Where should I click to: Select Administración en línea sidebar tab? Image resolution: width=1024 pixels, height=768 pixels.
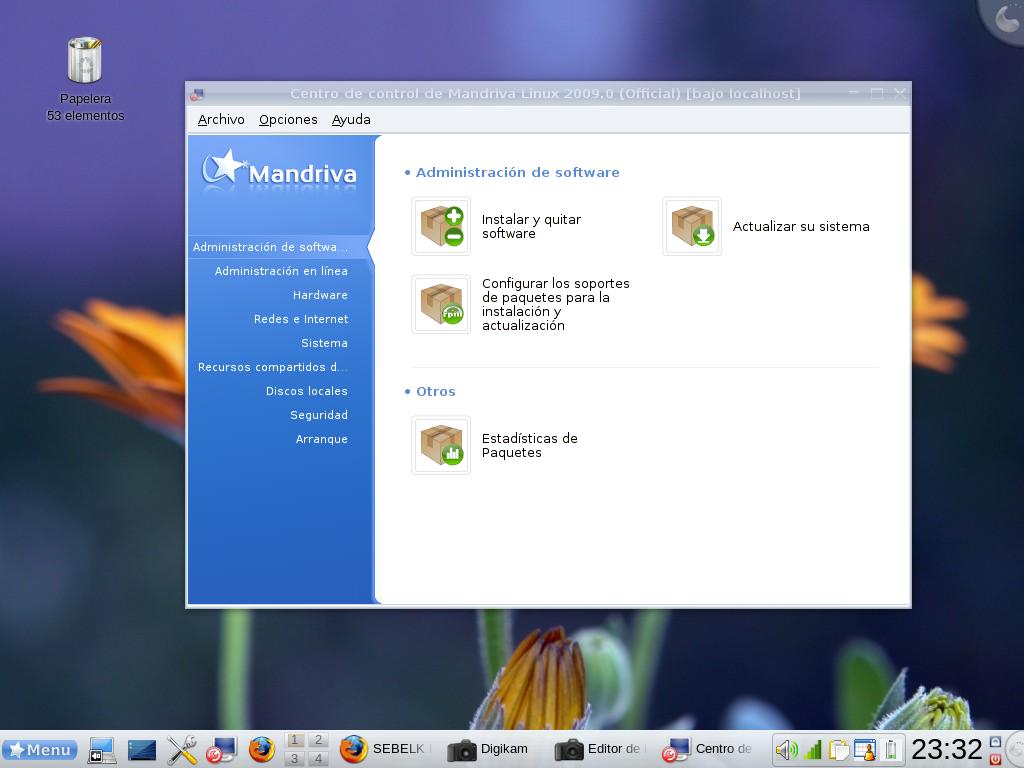coord(281,271)
